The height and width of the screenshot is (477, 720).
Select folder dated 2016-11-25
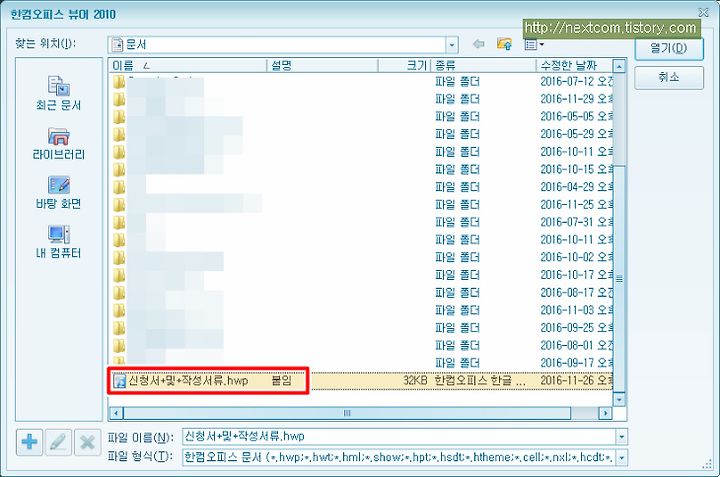(361, 205)
